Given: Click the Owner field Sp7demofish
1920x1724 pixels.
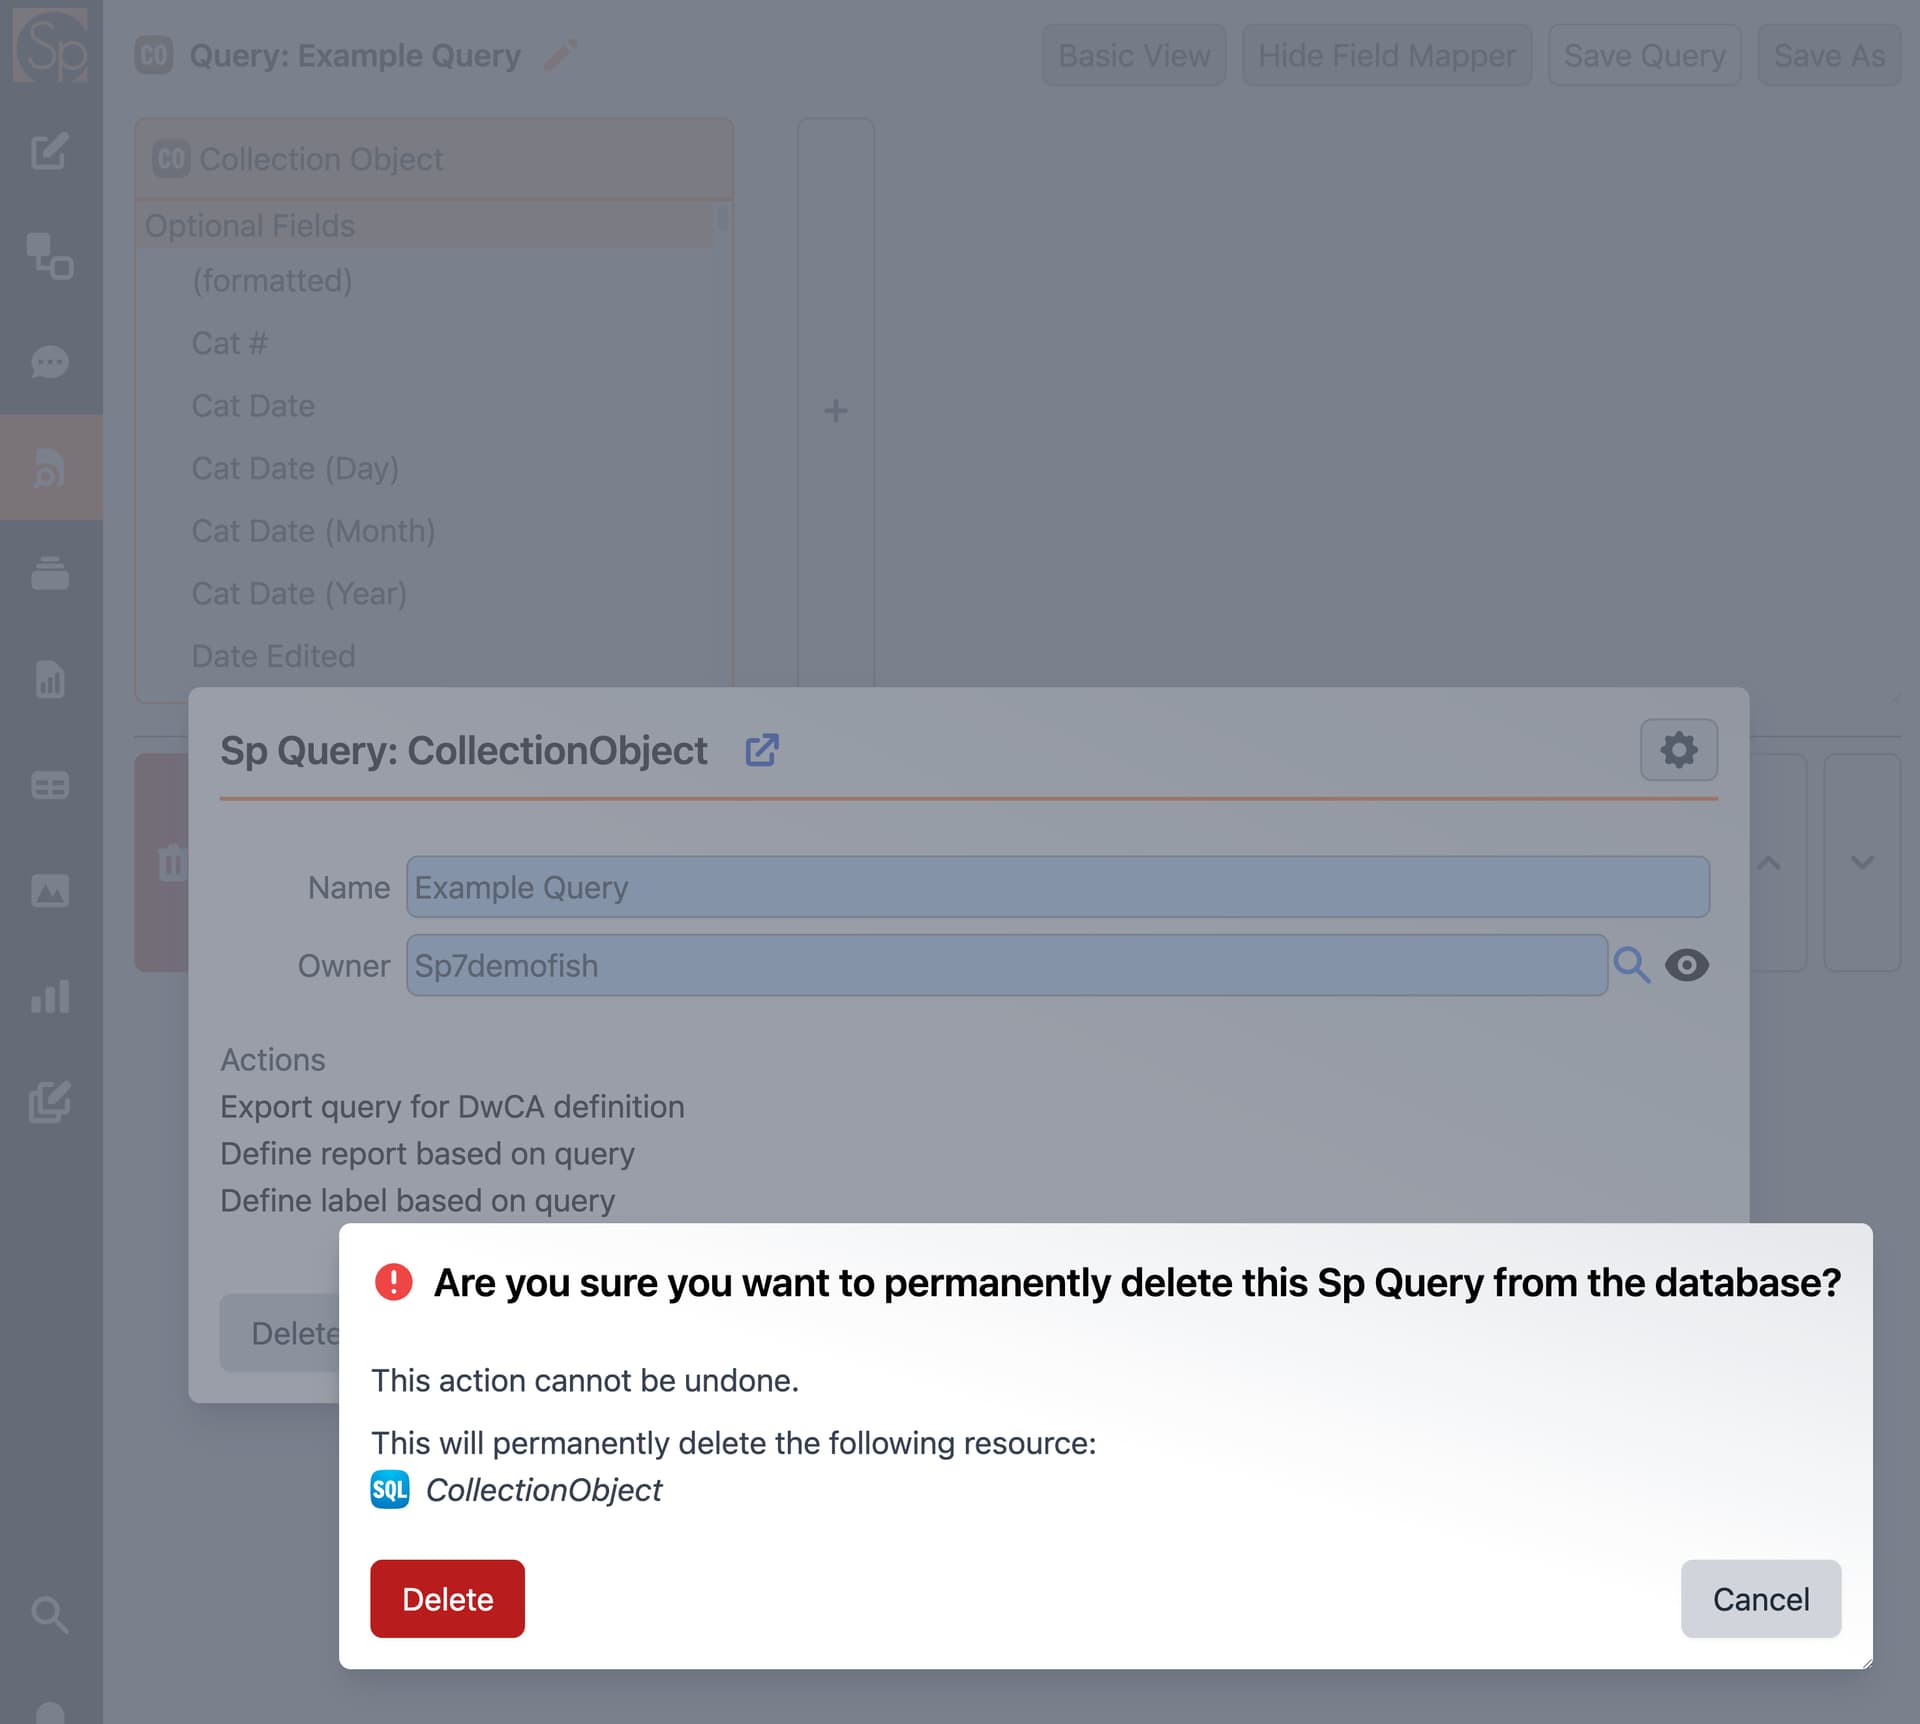Looking at the screenshot, I should [x=1006, y=965].
